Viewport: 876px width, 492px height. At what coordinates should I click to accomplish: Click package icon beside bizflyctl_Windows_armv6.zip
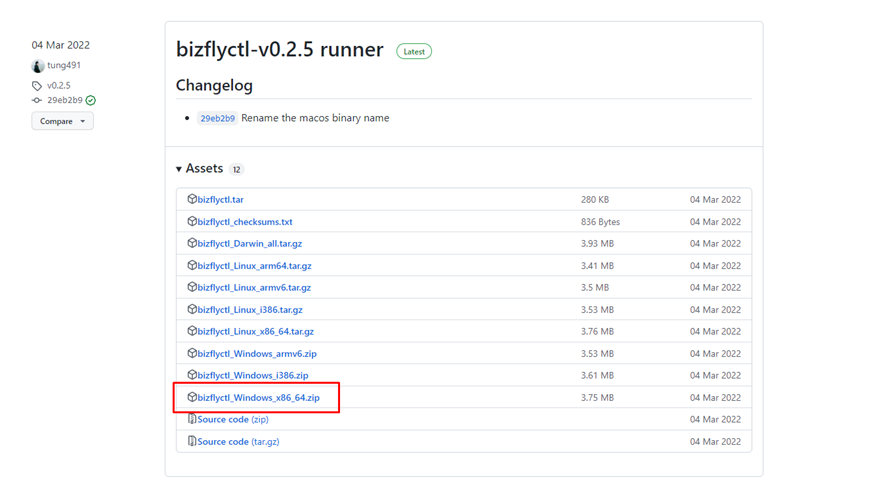pyautogui.click(x=192, y=353)
